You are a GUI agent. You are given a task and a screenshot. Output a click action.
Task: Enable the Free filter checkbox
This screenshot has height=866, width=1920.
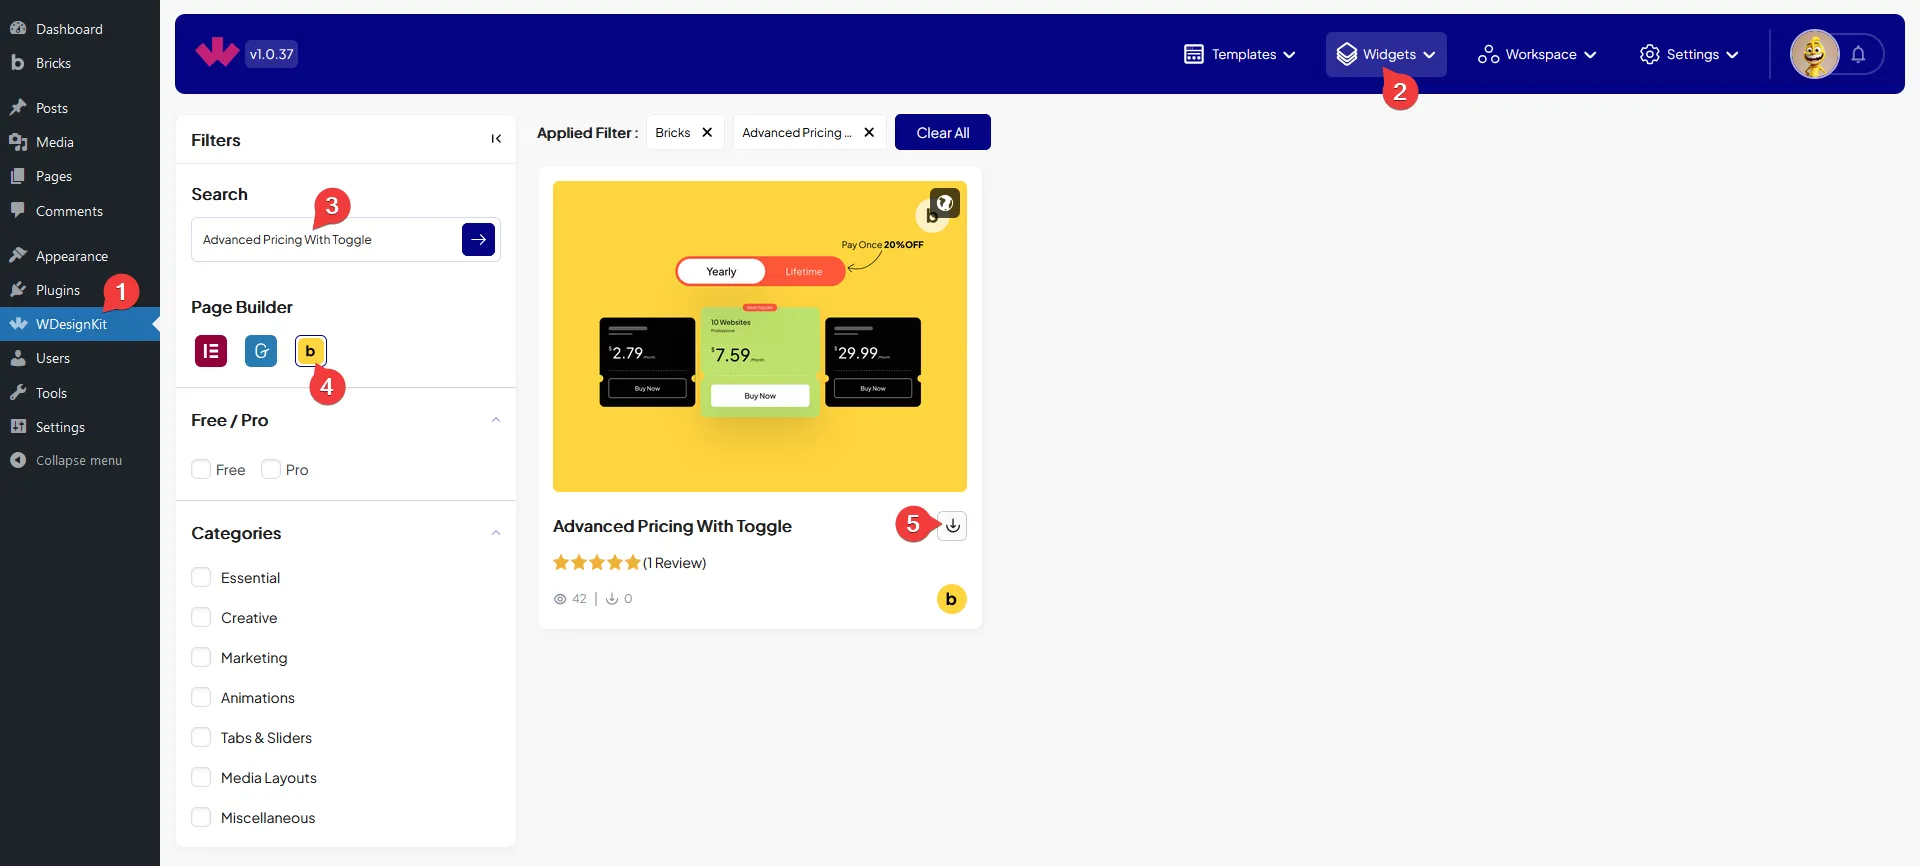(x=201, y=470)
